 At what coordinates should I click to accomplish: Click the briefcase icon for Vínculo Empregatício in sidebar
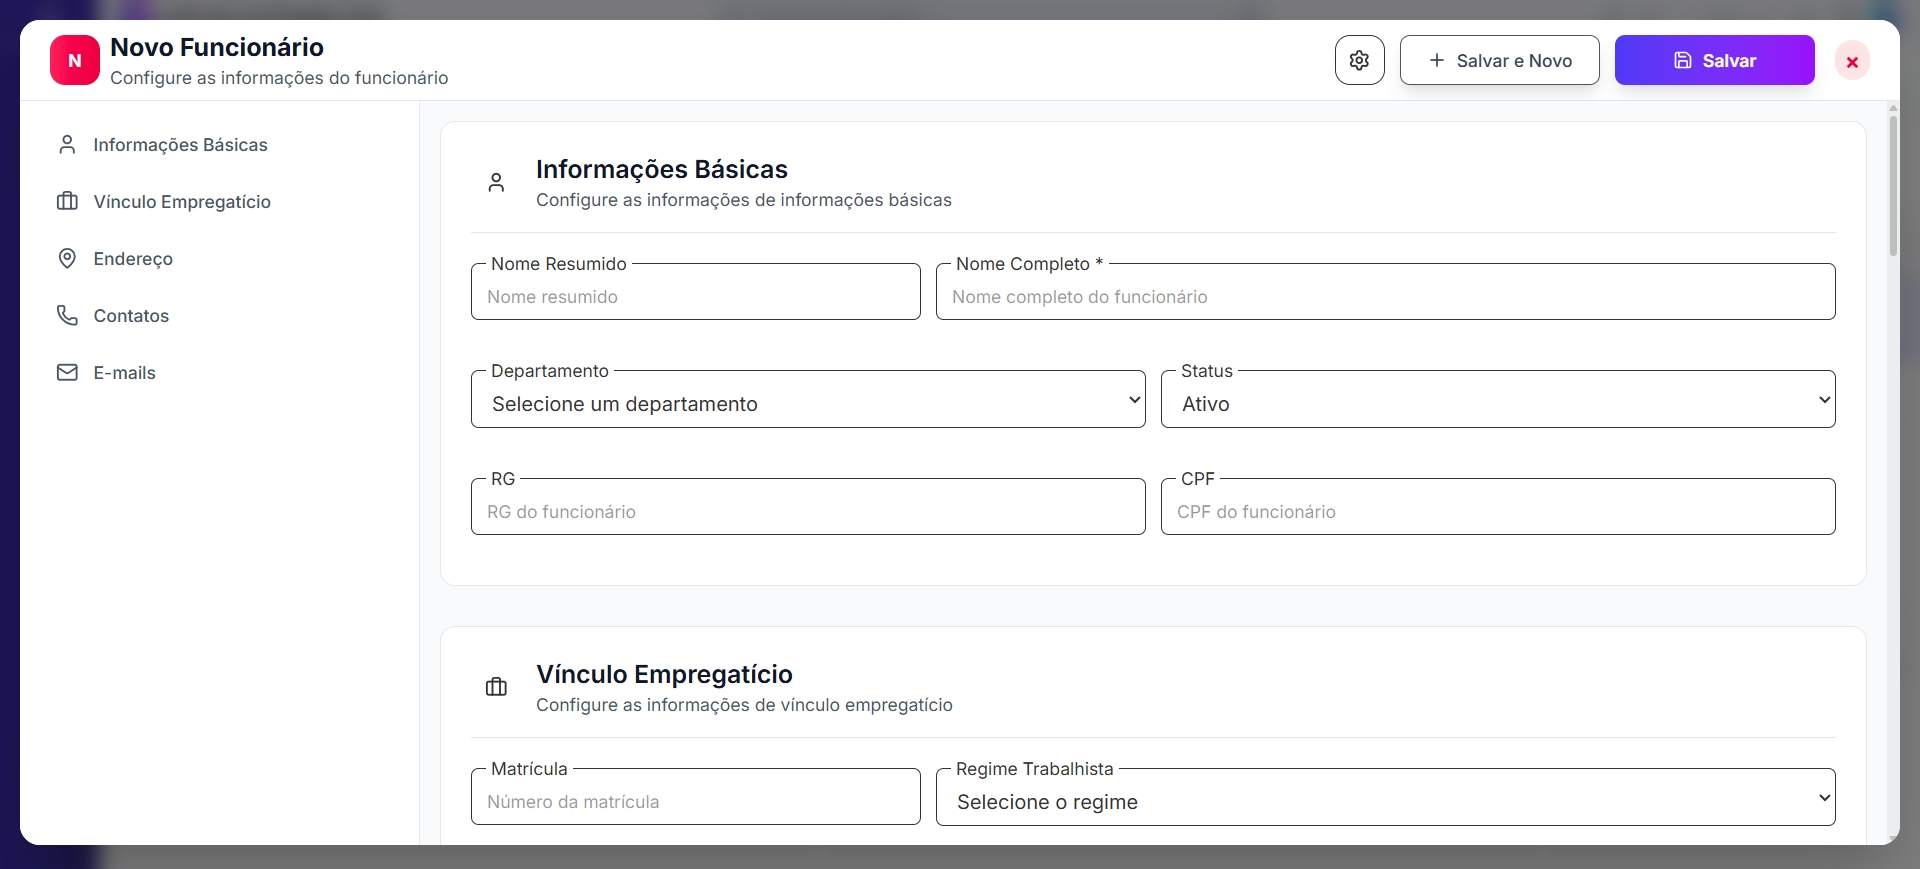coord(67,202)
